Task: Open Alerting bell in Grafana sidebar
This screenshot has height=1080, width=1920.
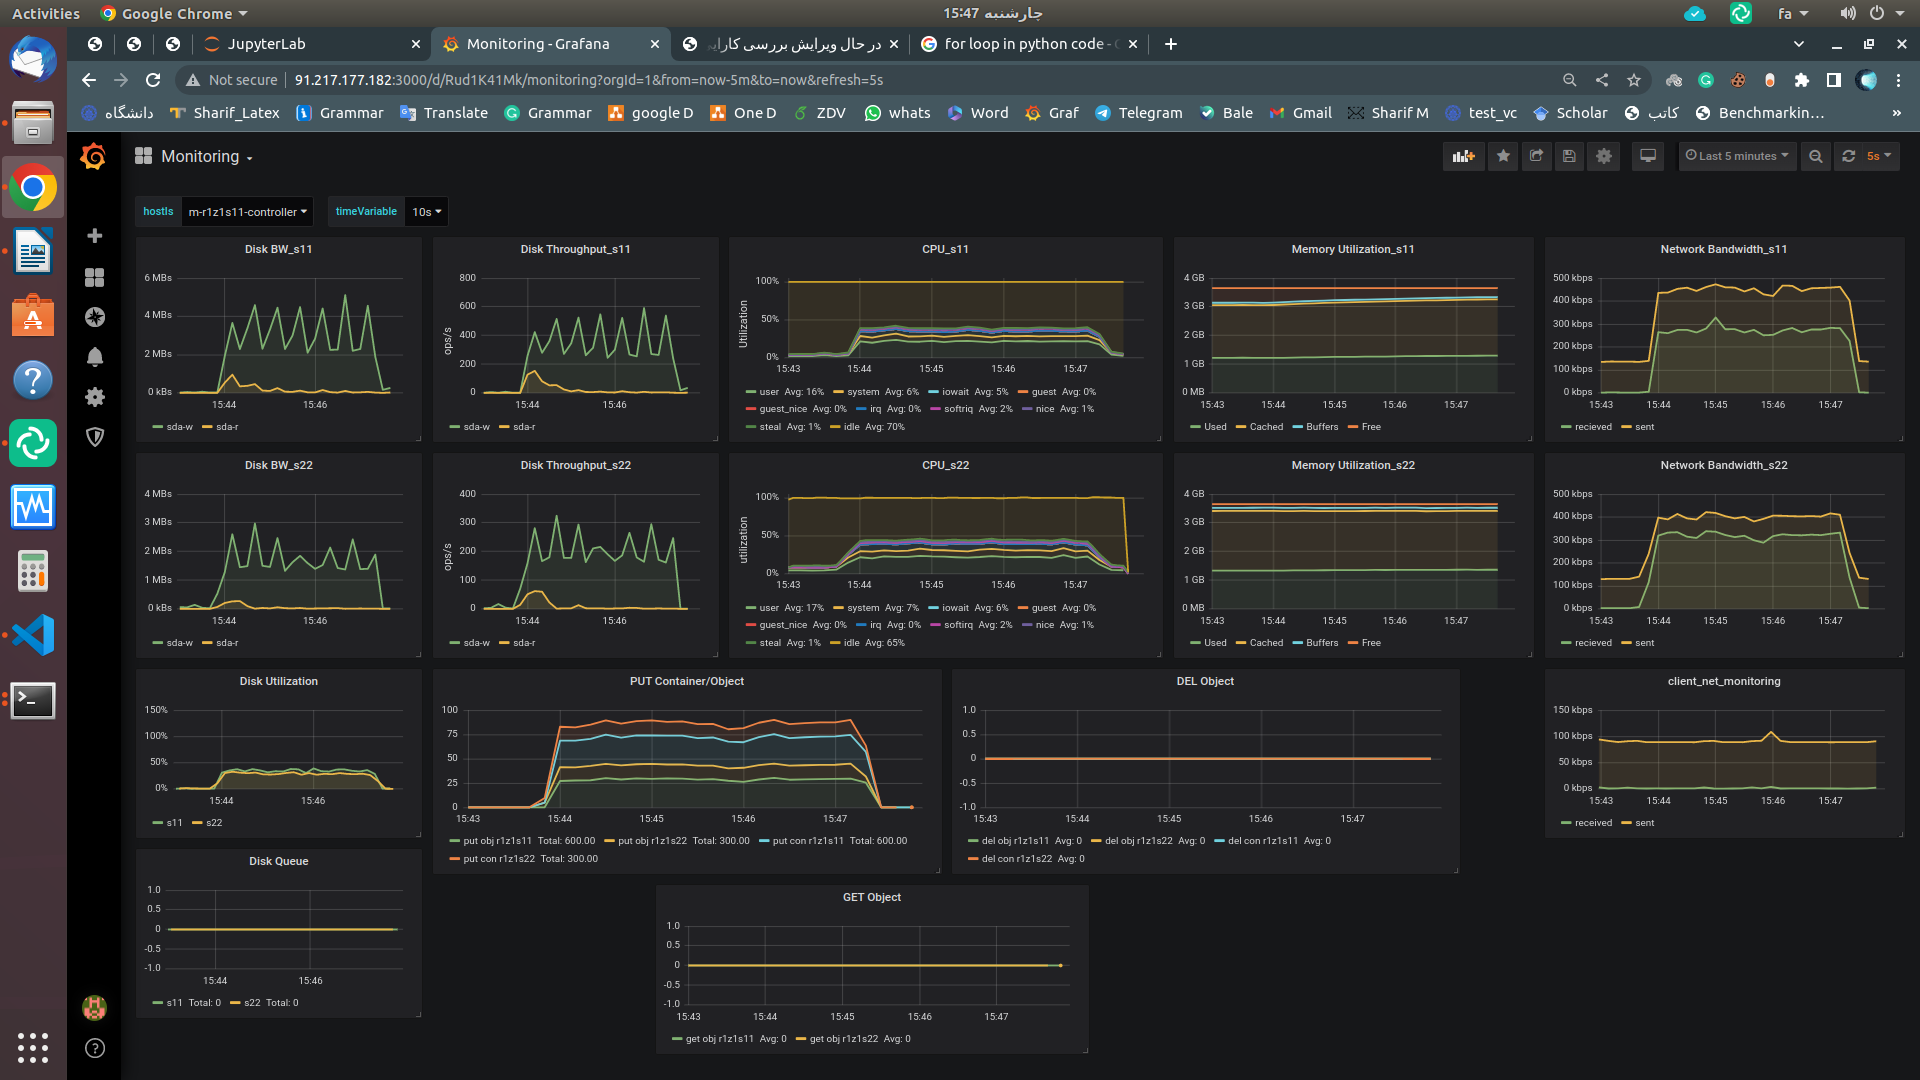Action: point(95,357)
